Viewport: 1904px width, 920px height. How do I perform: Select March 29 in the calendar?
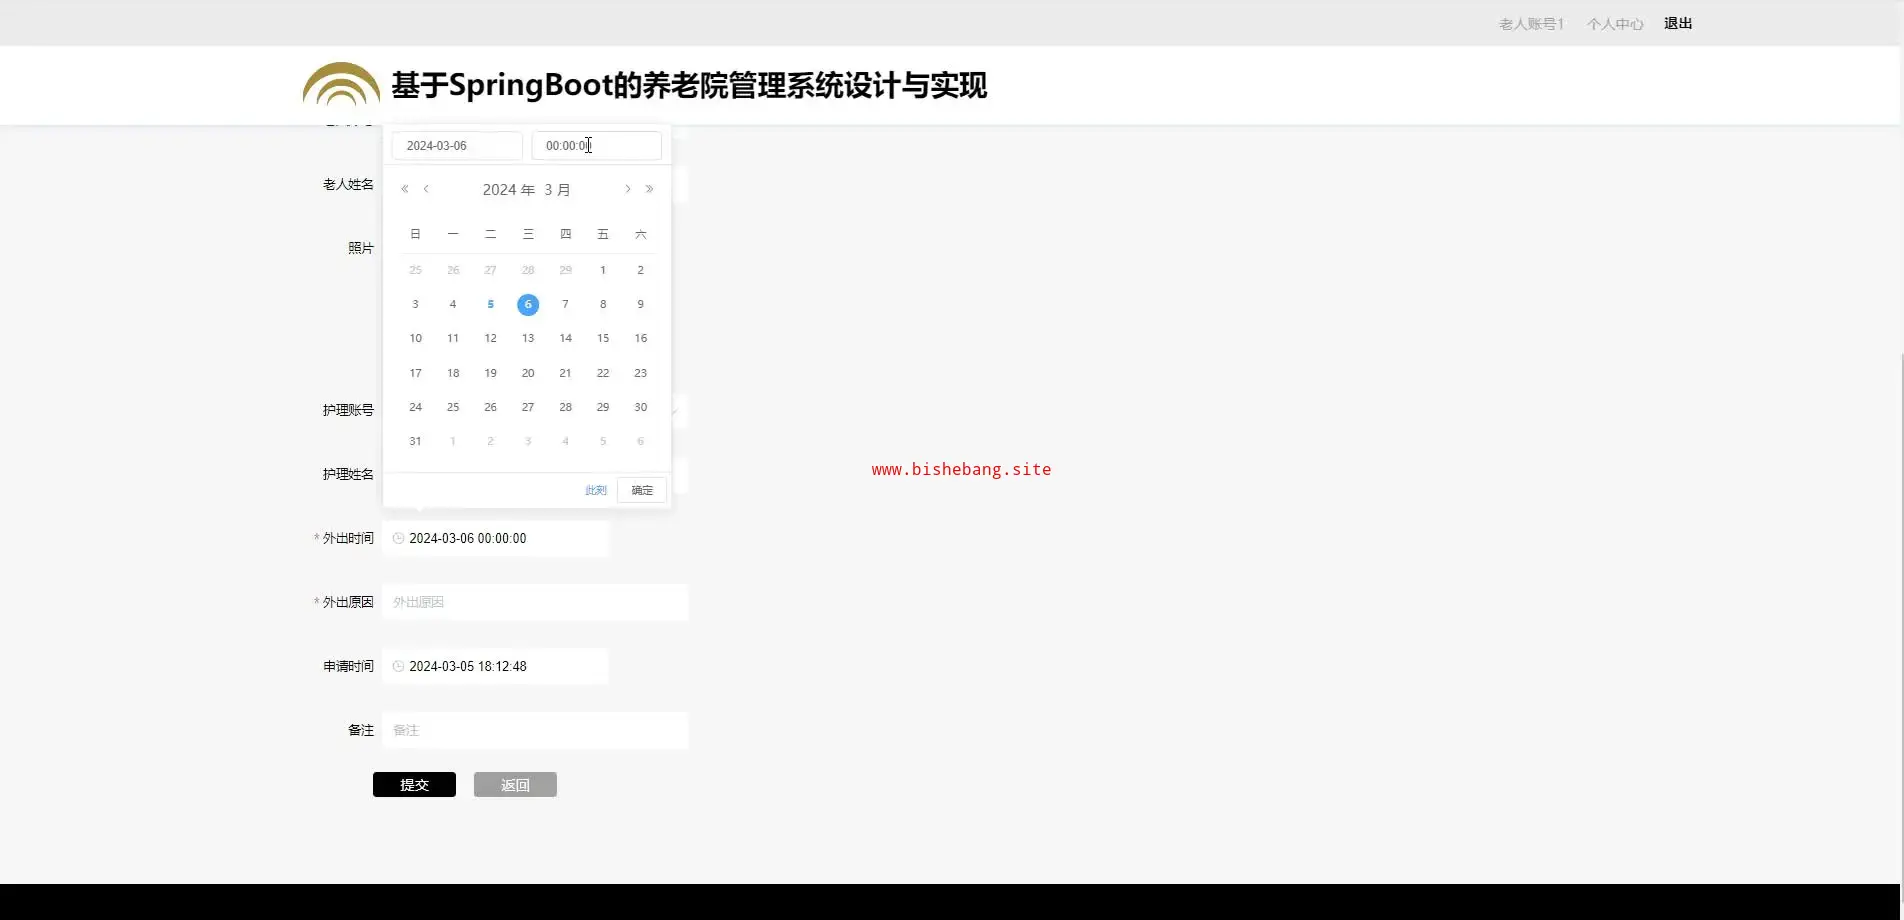pyautogui.click(x=603, y=407)
